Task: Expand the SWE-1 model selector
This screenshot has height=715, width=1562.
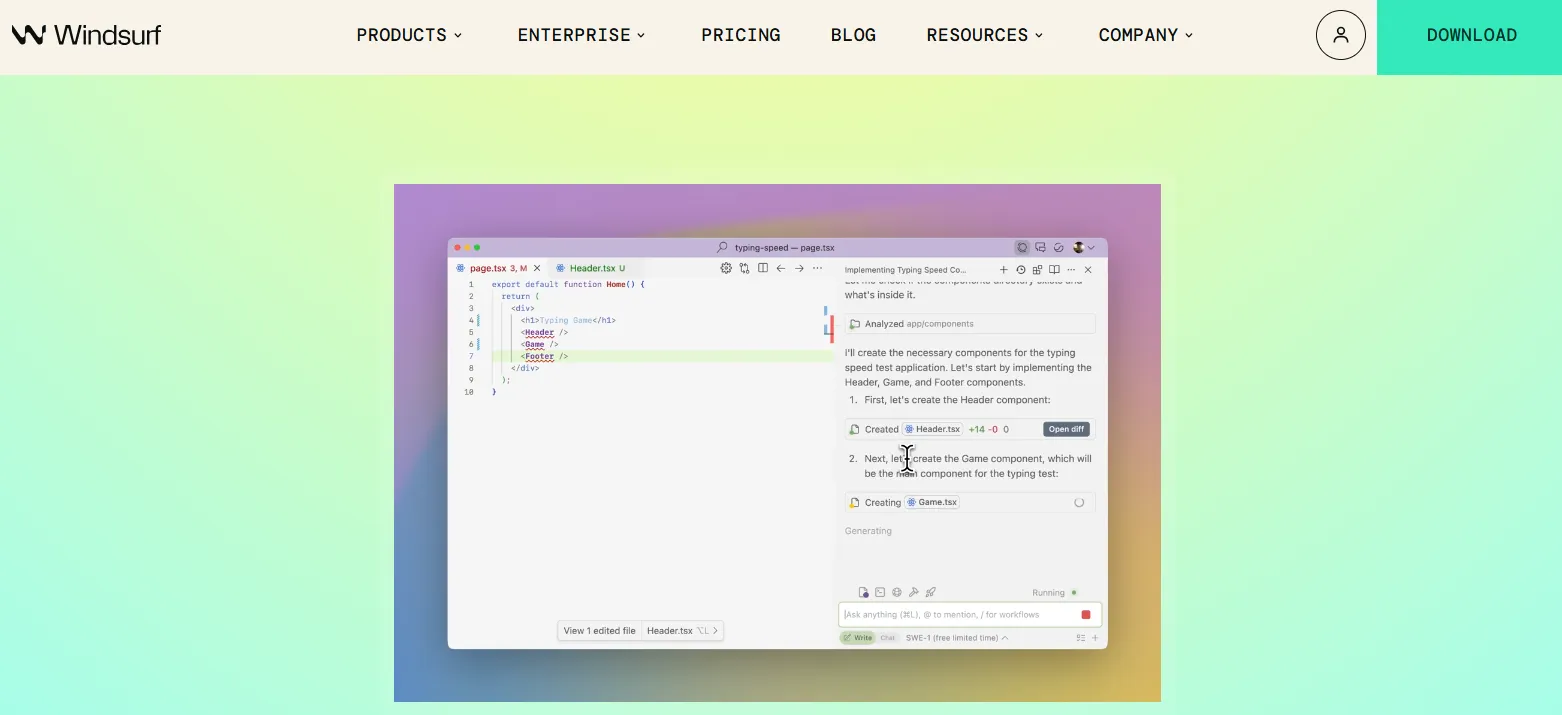Action: [957, 638]
